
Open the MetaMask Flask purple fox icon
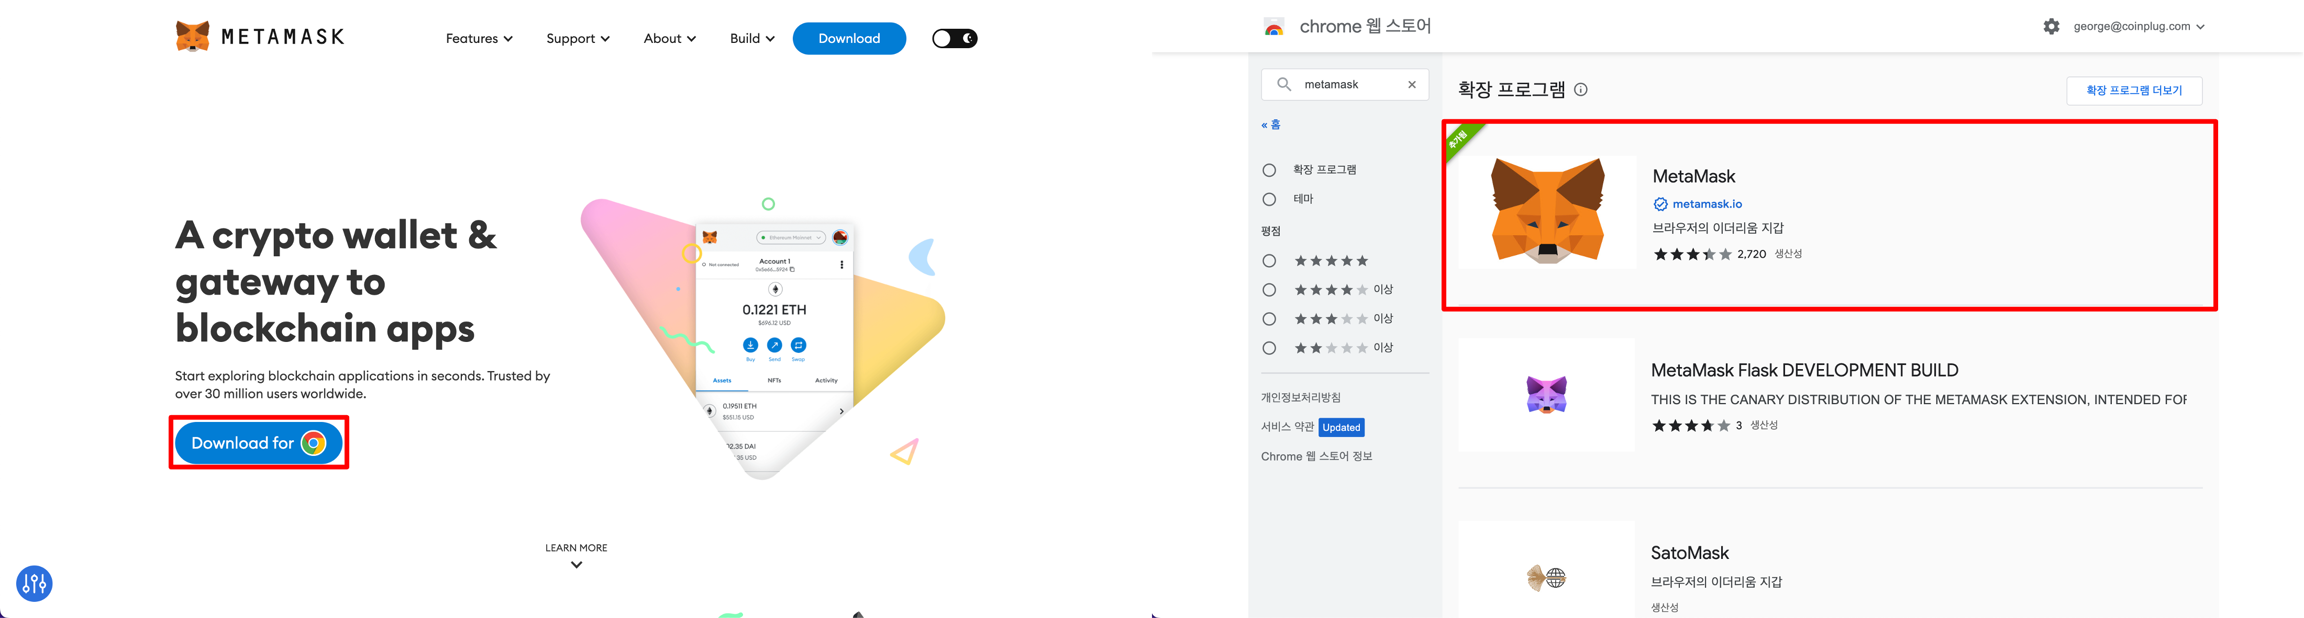(x=1546, y=395)
